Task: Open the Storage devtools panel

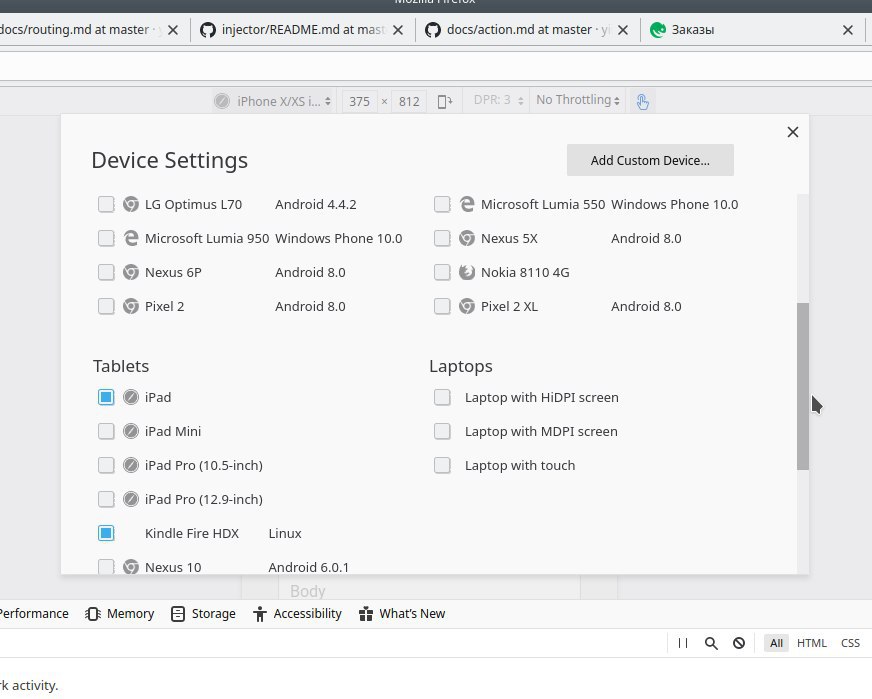Action: click(x=204, y=613)
